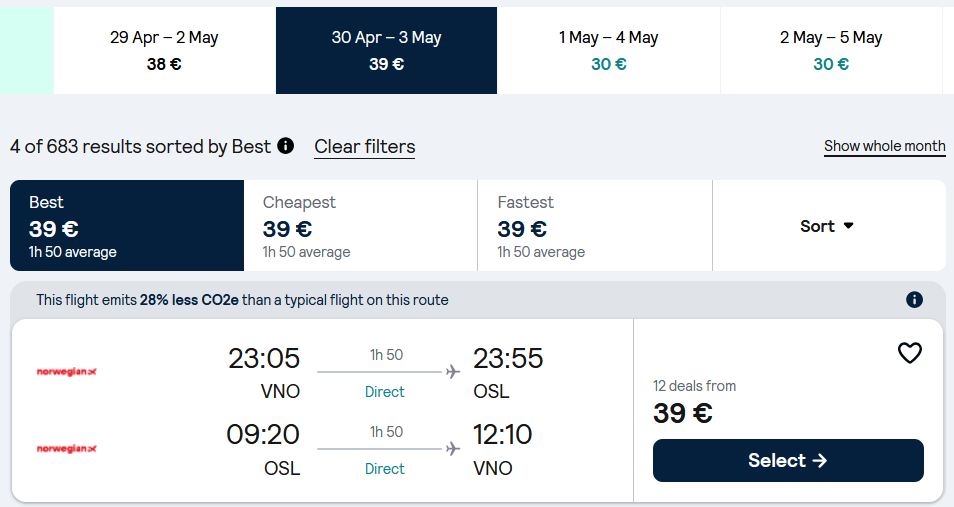Choose the 30 Apr – 3 May dates
The height and width of the screenshot is (507, 954).
tap(386, 50)
